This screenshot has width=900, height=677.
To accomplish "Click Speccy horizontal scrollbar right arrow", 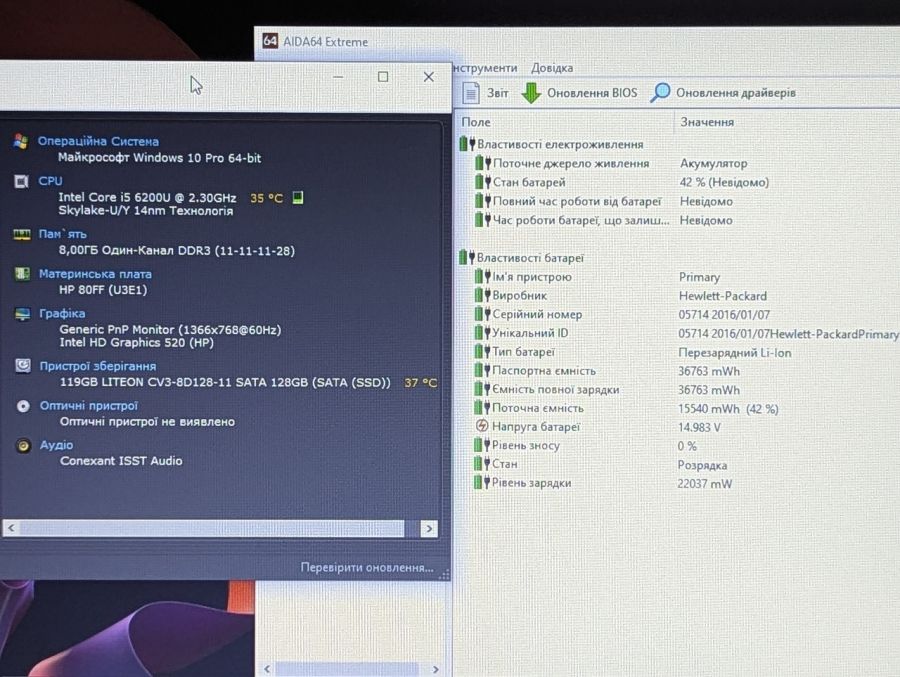I will [429, 528].
